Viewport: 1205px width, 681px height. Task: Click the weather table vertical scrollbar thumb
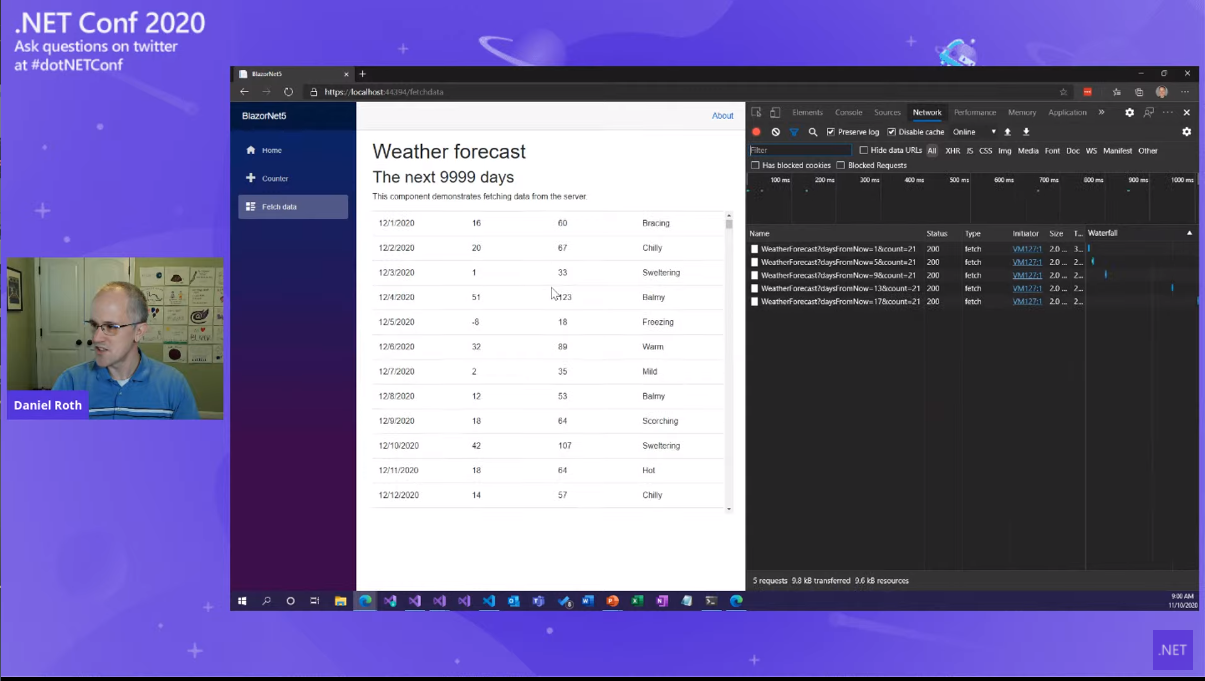click(x=729, y=224)
